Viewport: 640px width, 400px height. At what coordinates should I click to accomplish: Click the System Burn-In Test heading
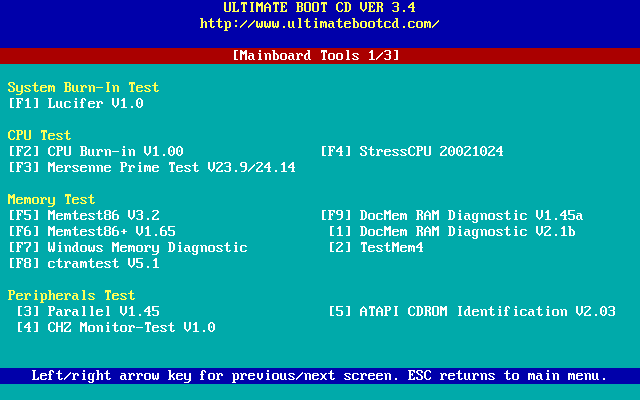[83, 87]
